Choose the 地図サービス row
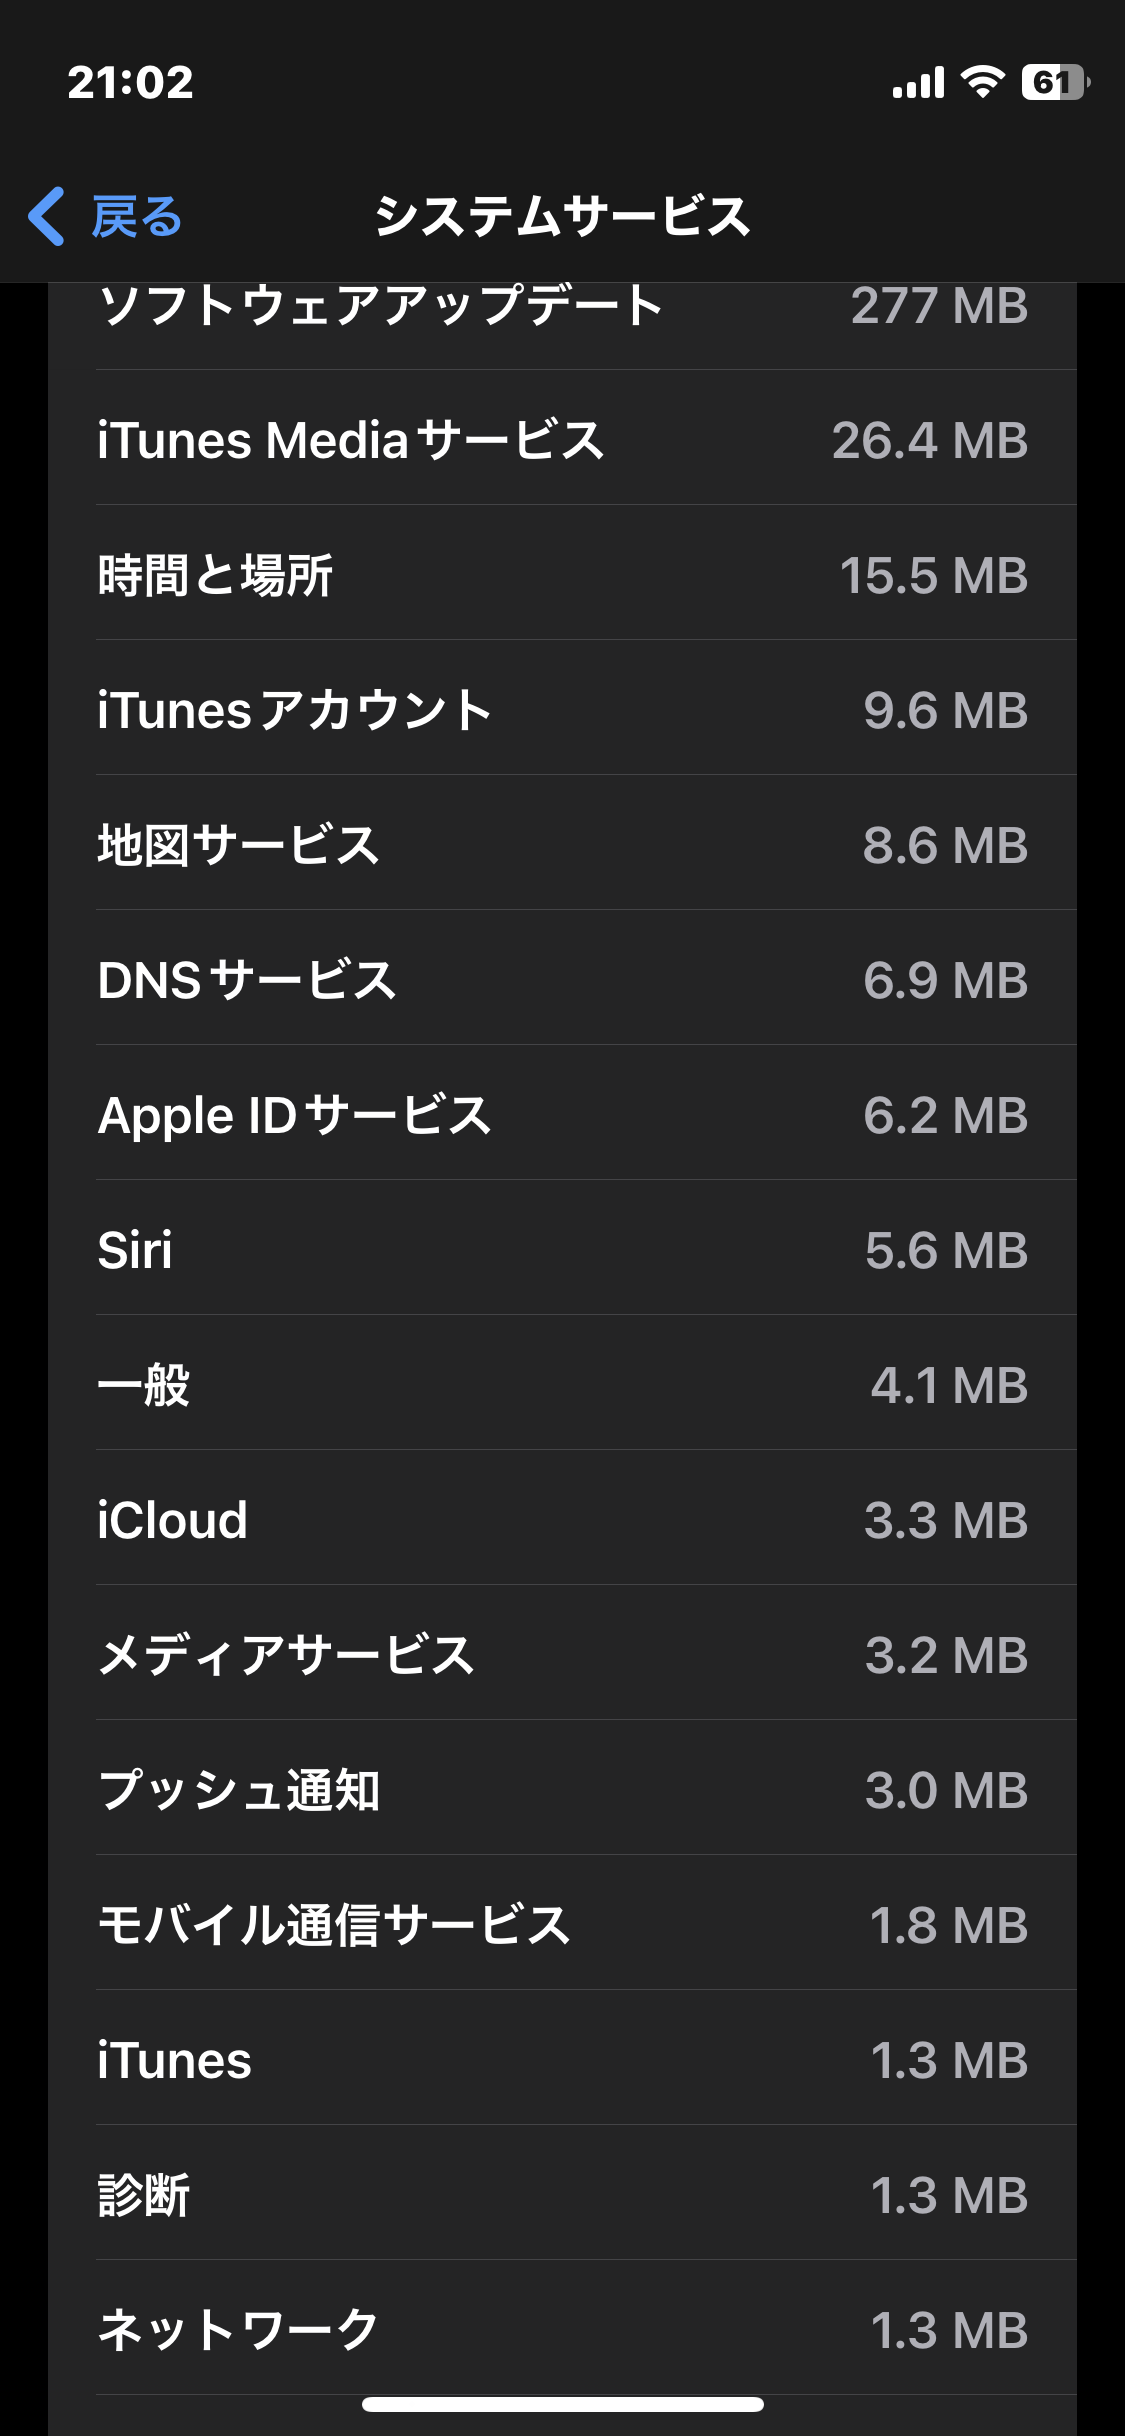1125x2436 pixels. click(x=562, y=845)
